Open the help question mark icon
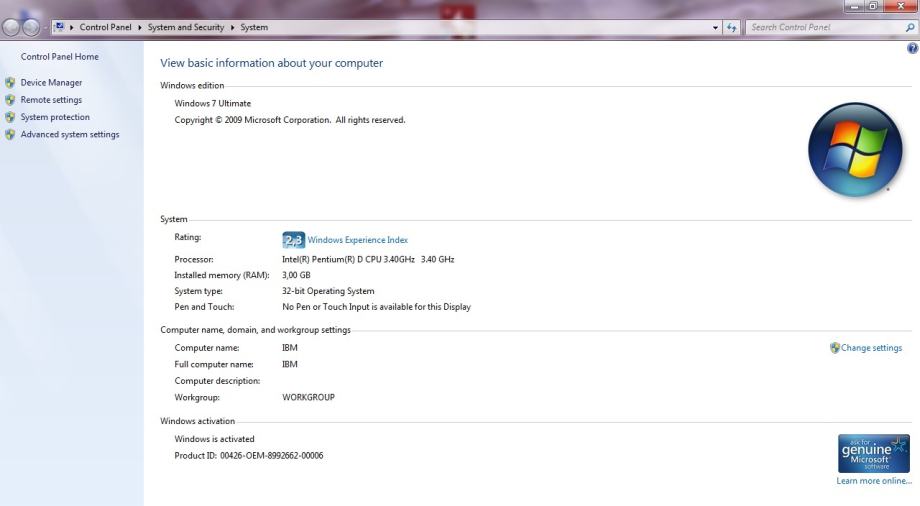Image resolution: width=920 pixels, height=506 pixels. pyautogui.click(x=912, y=49)
